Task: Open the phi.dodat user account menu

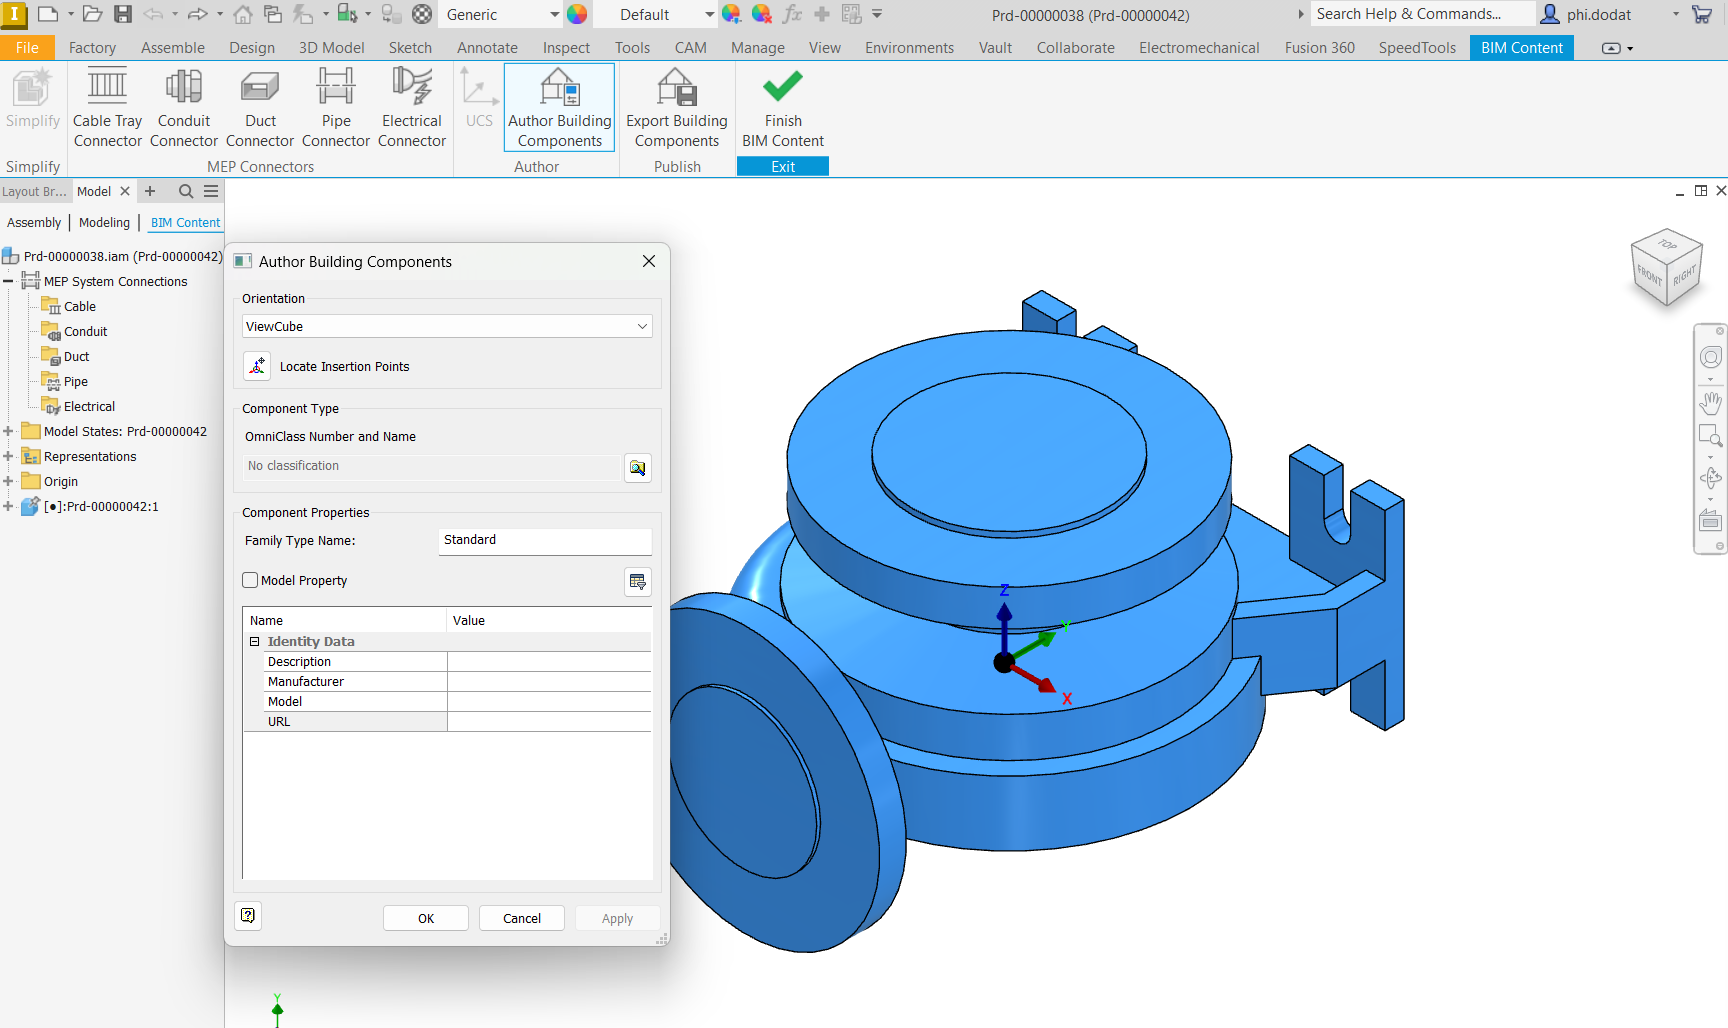Action: click(1610, 14)
